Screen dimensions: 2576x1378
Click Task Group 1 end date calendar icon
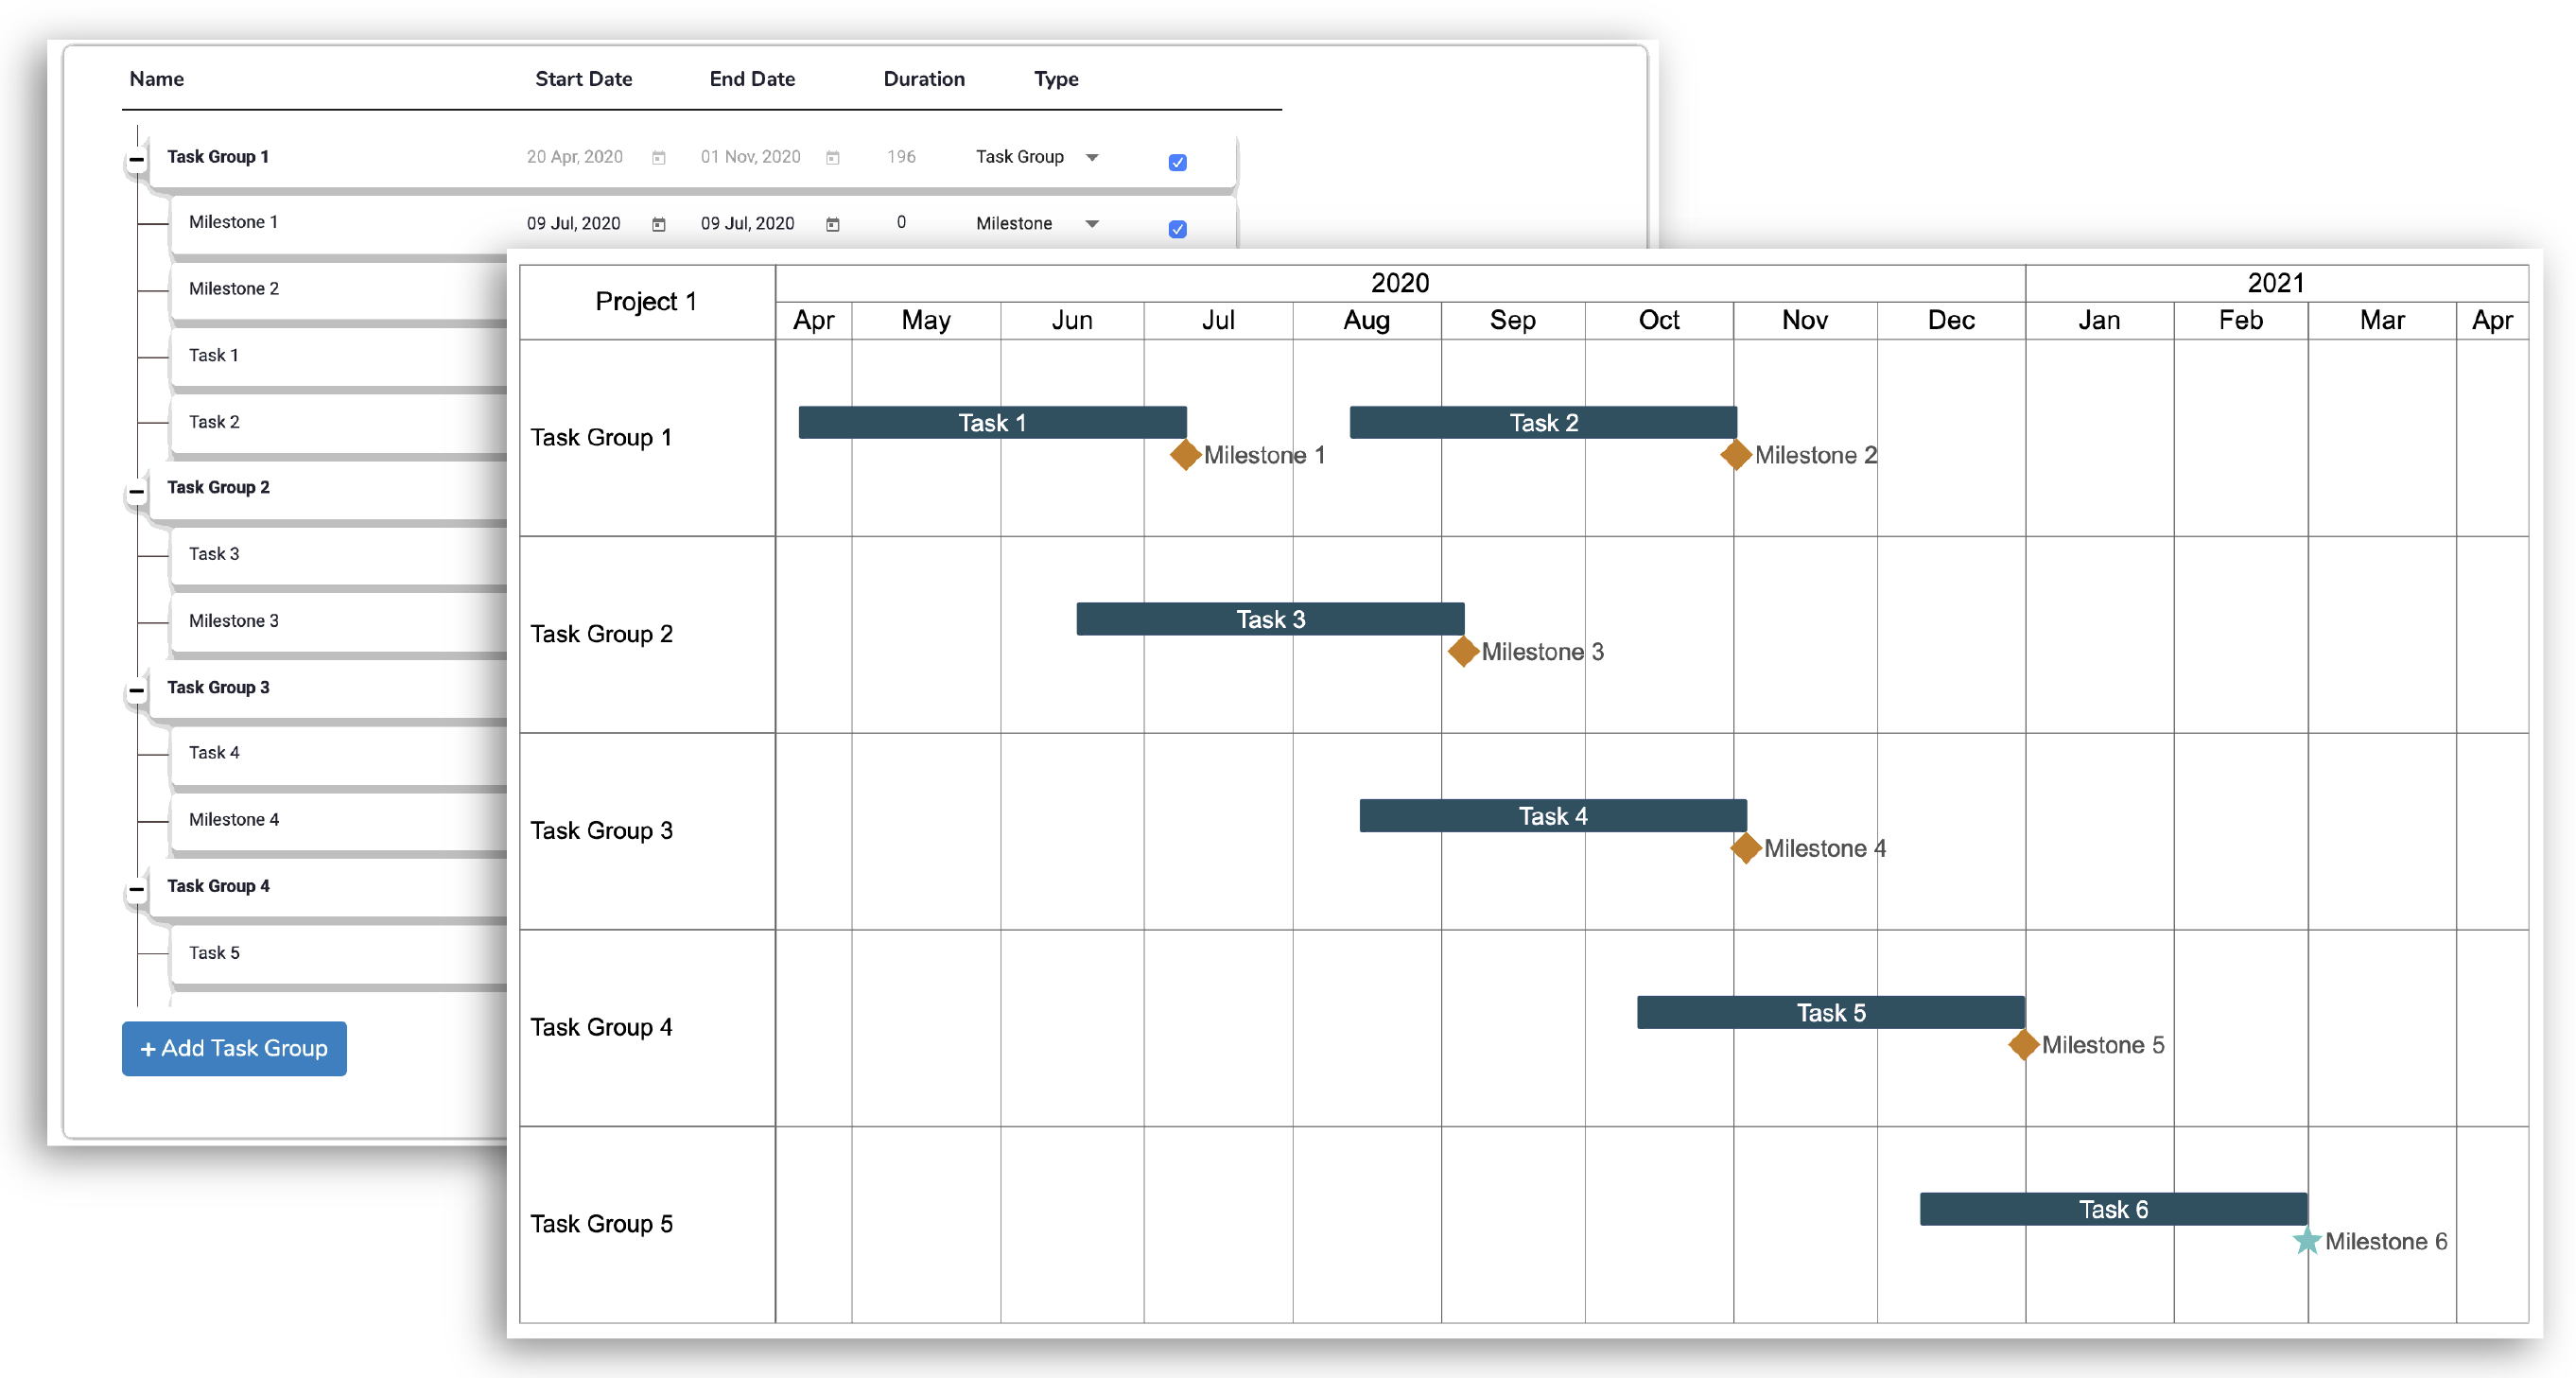(x=832, y=158)
